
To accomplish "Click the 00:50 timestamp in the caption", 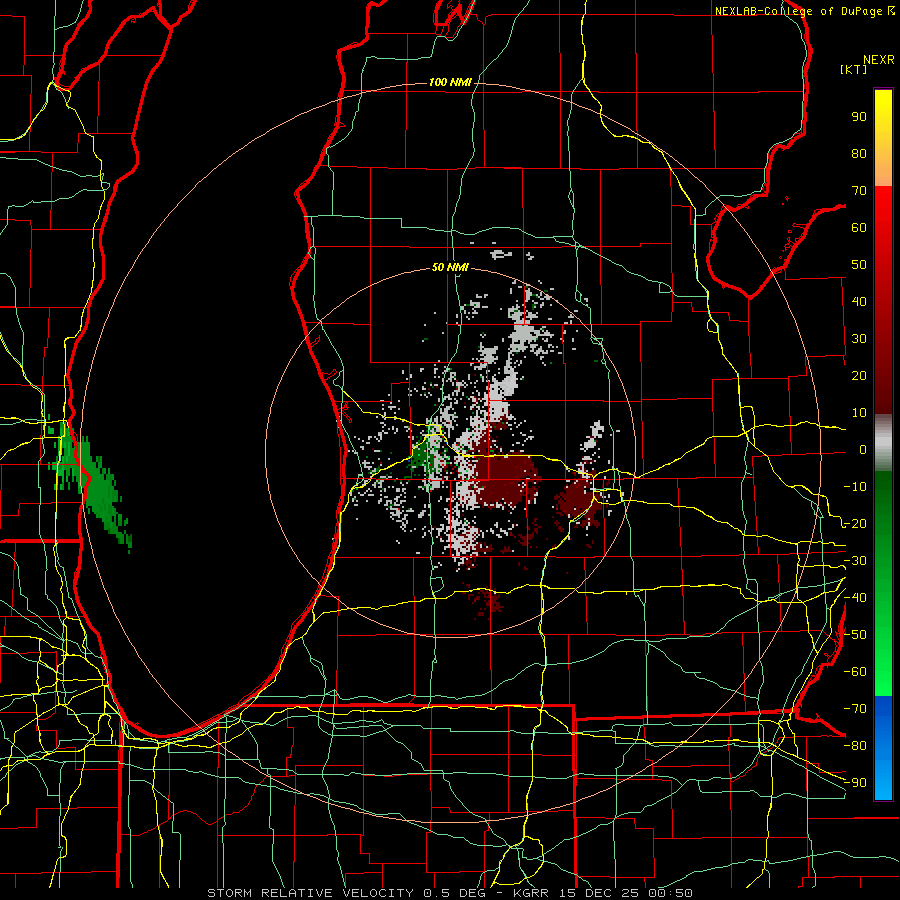I will point(672,893).
